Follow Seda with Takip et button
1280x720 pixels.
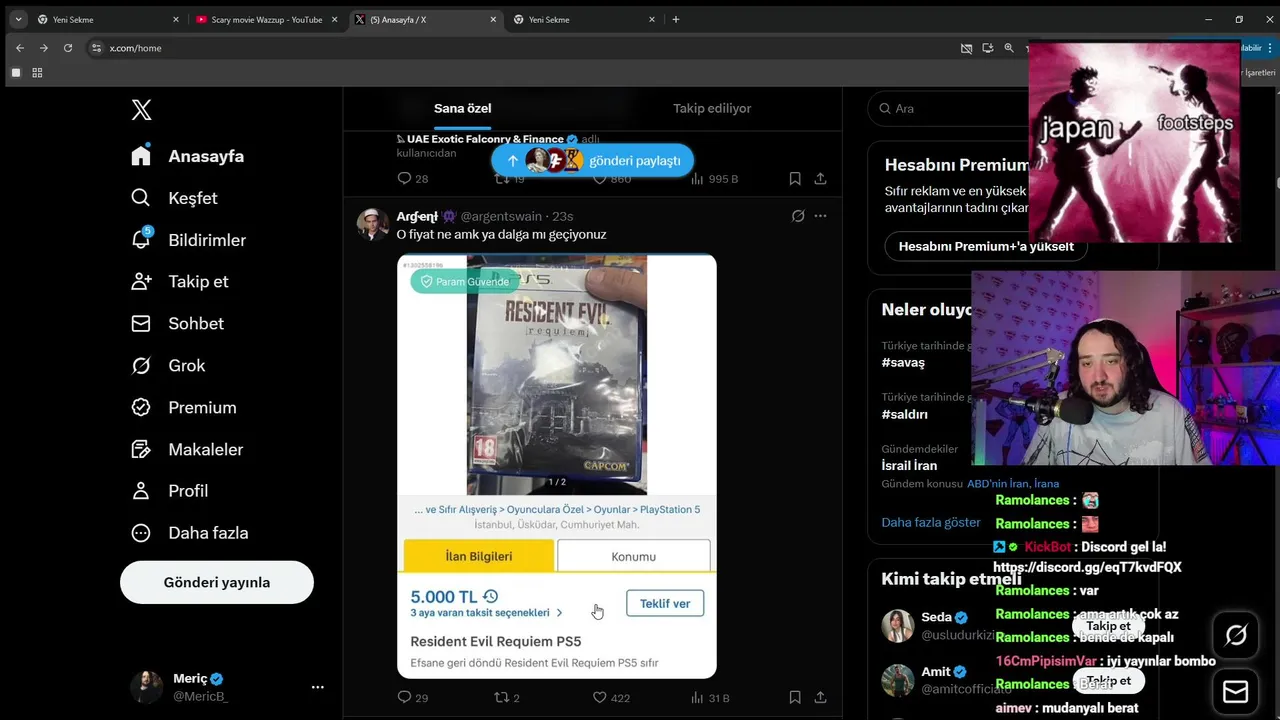1108,626
